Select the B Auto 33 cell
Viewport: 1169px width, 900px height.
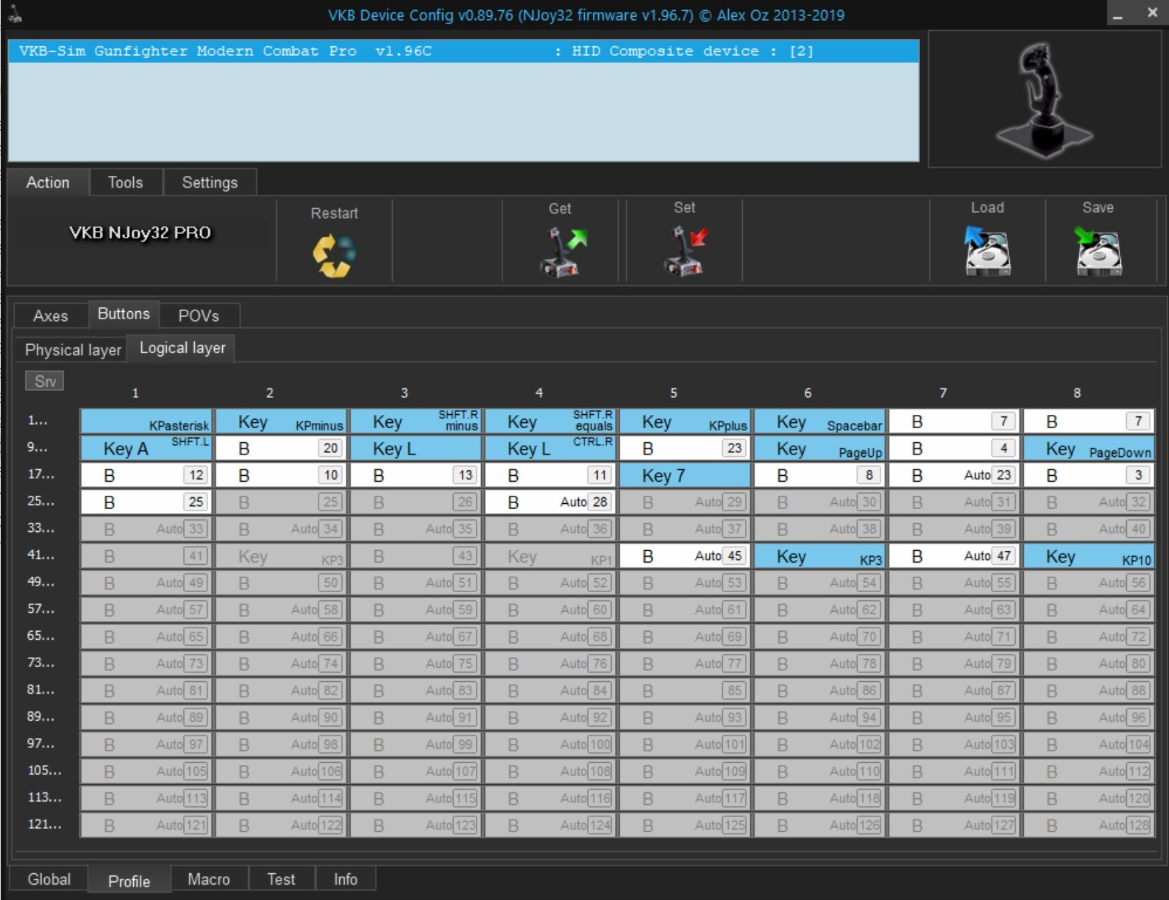(146, 529)
